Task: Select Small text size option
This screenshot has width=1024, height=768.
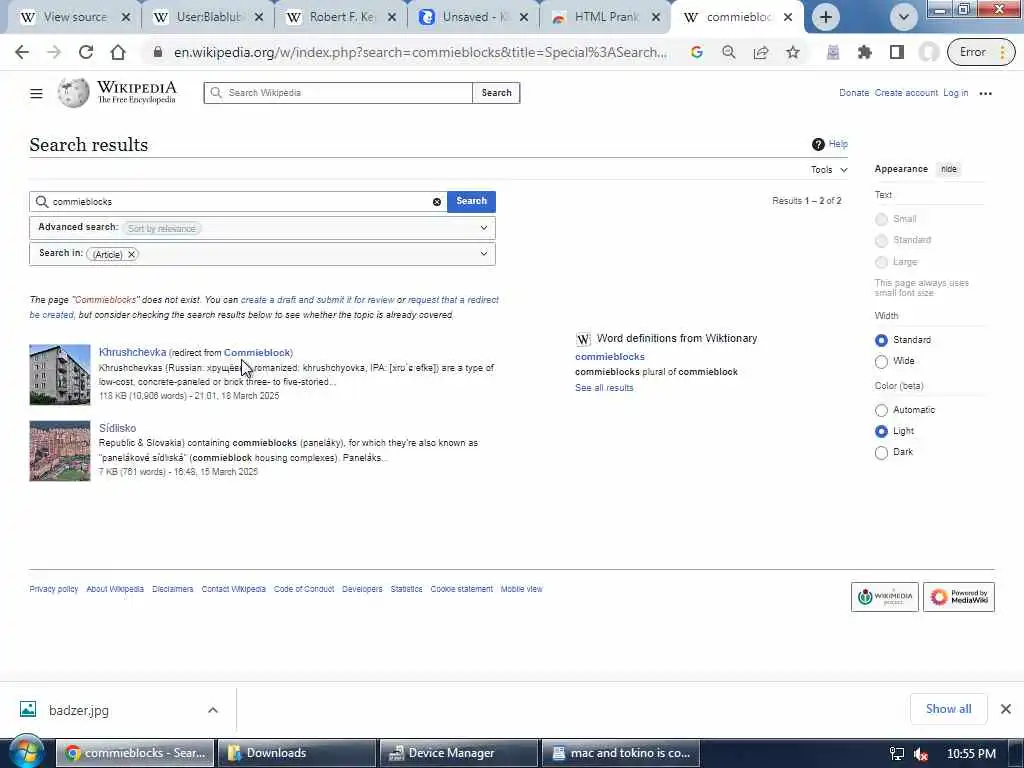Action: tap(881, 219)
